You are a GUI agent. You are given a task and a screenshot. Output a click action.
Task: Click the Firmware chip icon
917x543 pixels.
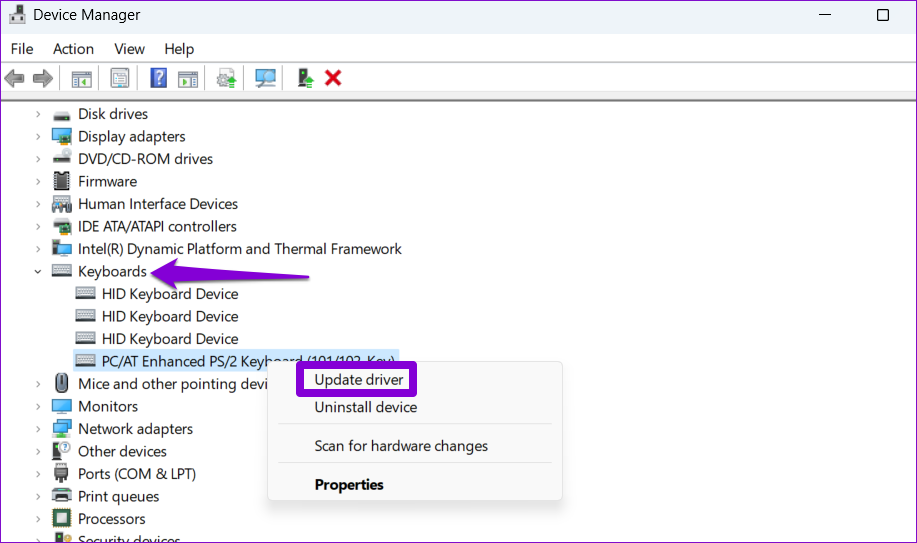(x=61, y=181)
